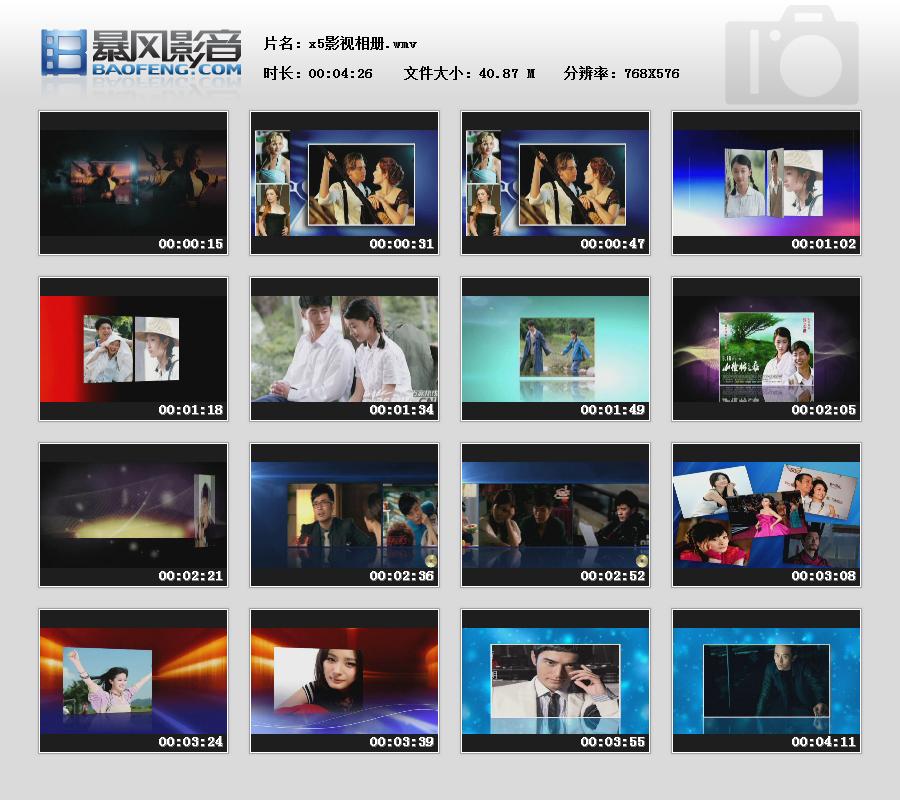
Task: Select the poster frame at 00:02:05
Action: pyautogui.click(x=766, y=348)
